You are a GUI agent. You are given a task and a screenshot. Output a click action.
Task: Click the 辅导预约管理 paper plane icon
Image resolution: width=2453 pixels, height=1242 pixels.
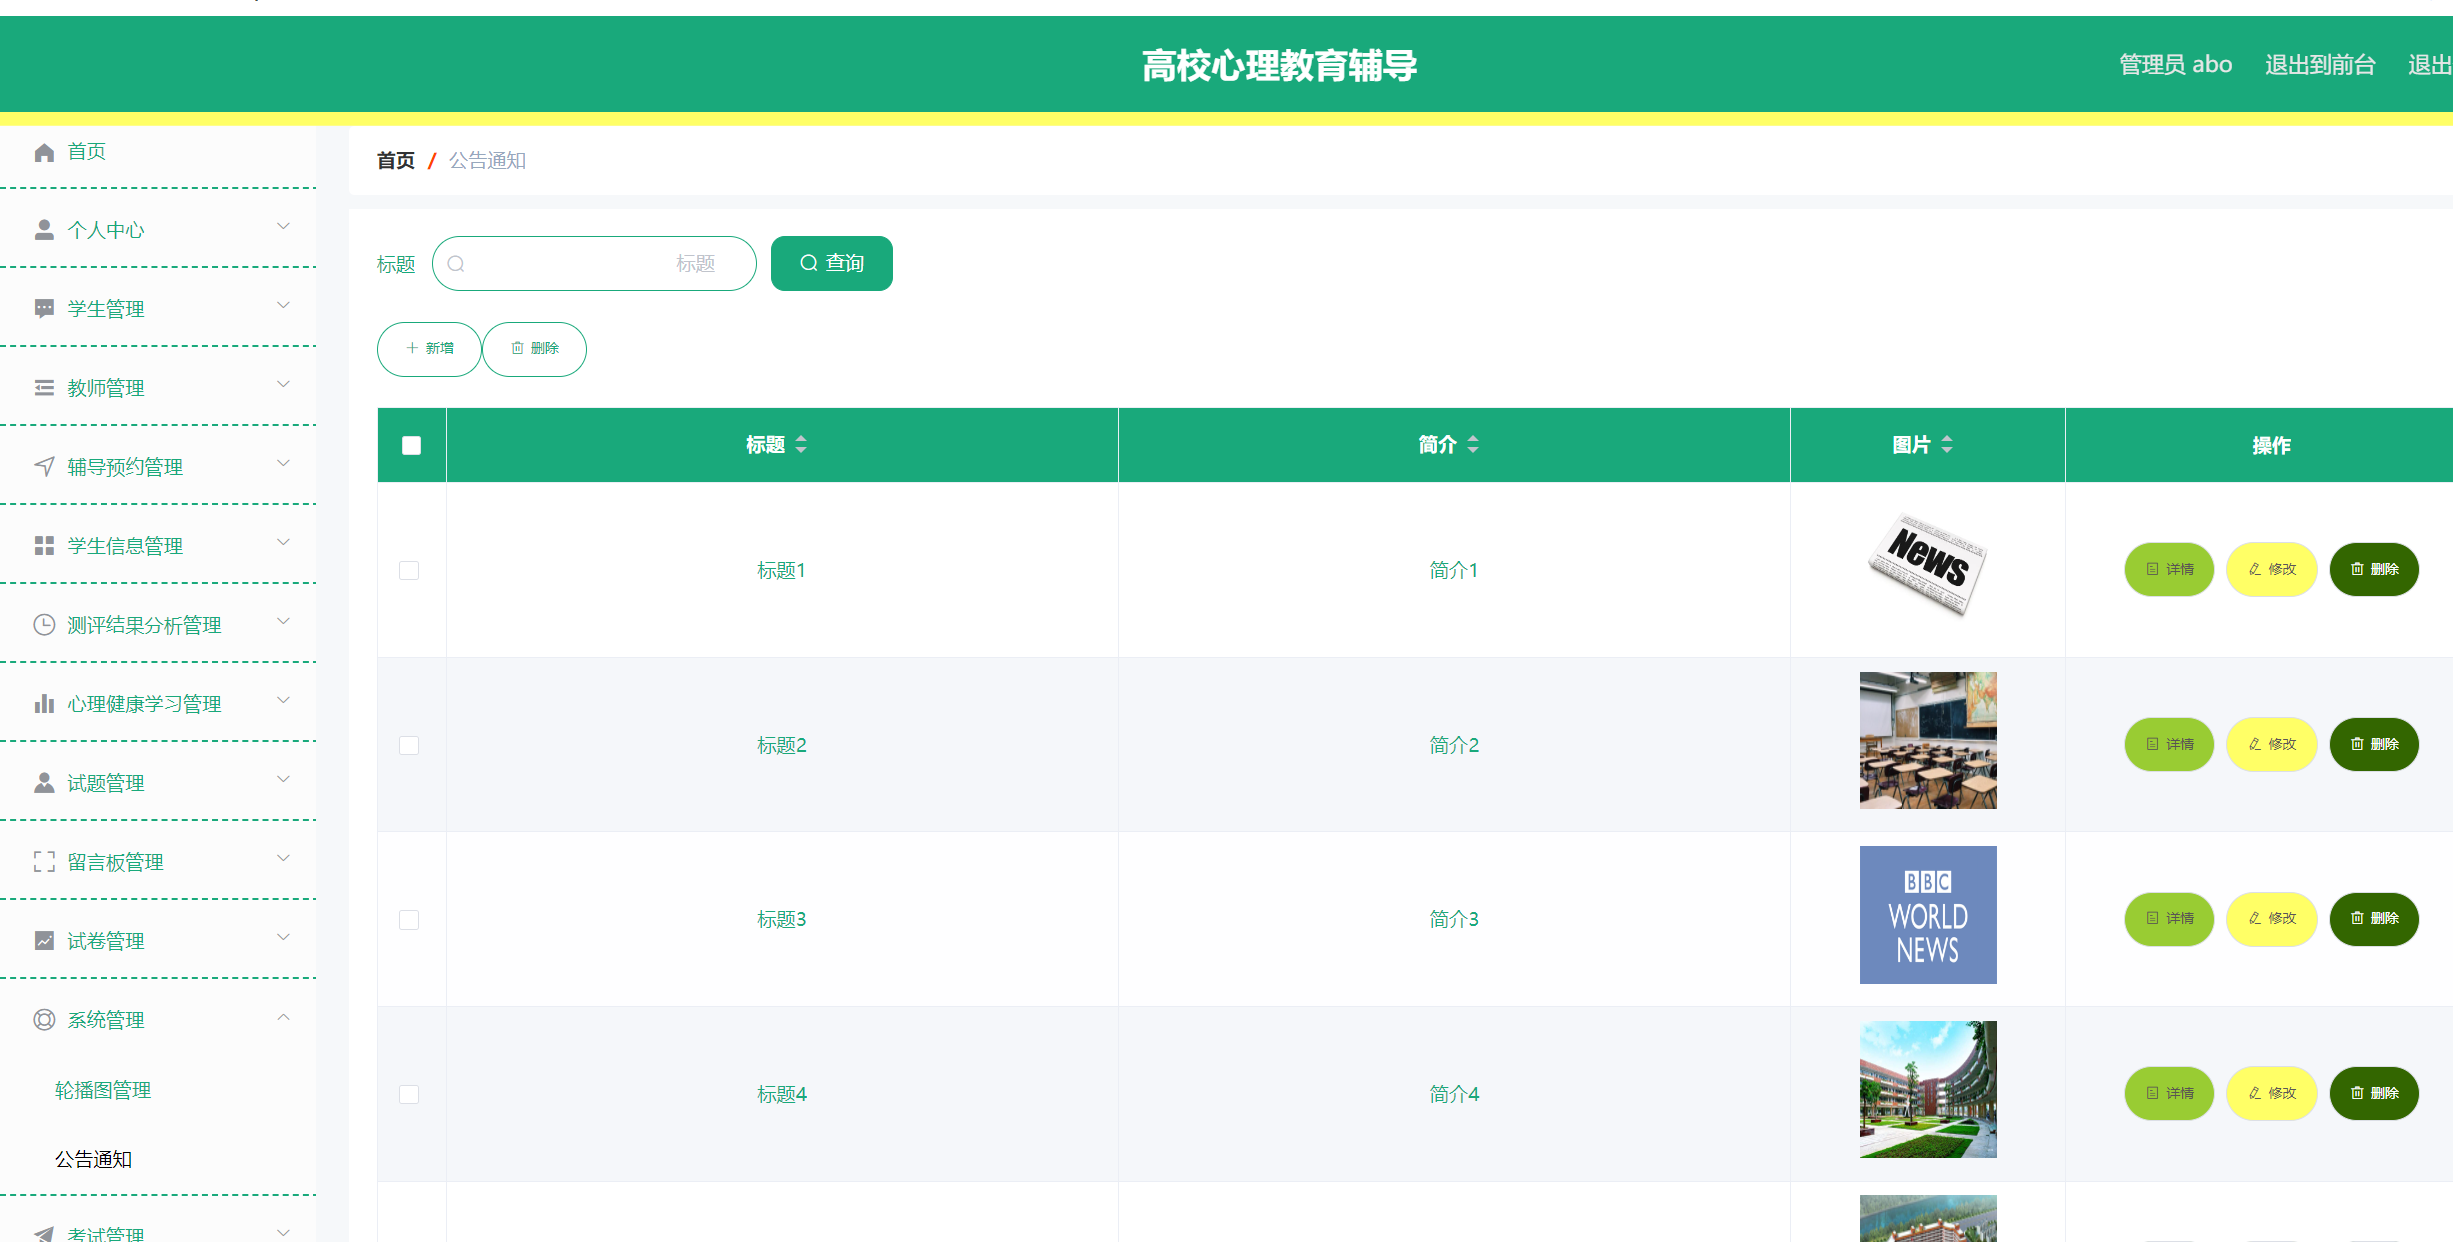tap(44, 467)
